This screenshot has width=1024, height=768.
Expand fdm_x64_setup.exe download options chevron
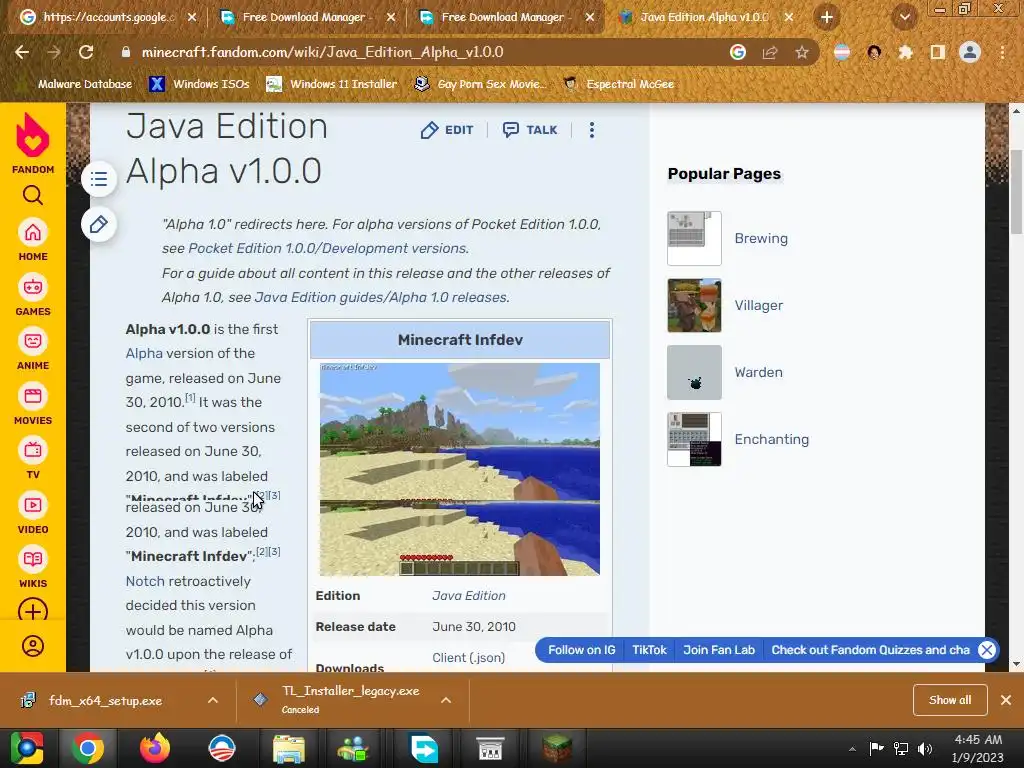[213, 700]
